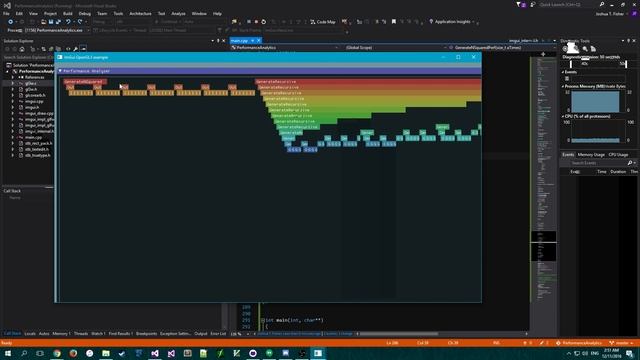Viewport: 640px width, 360px height.
Task: Close the main.cpp editor tab
Action: (x=259, y=41)
